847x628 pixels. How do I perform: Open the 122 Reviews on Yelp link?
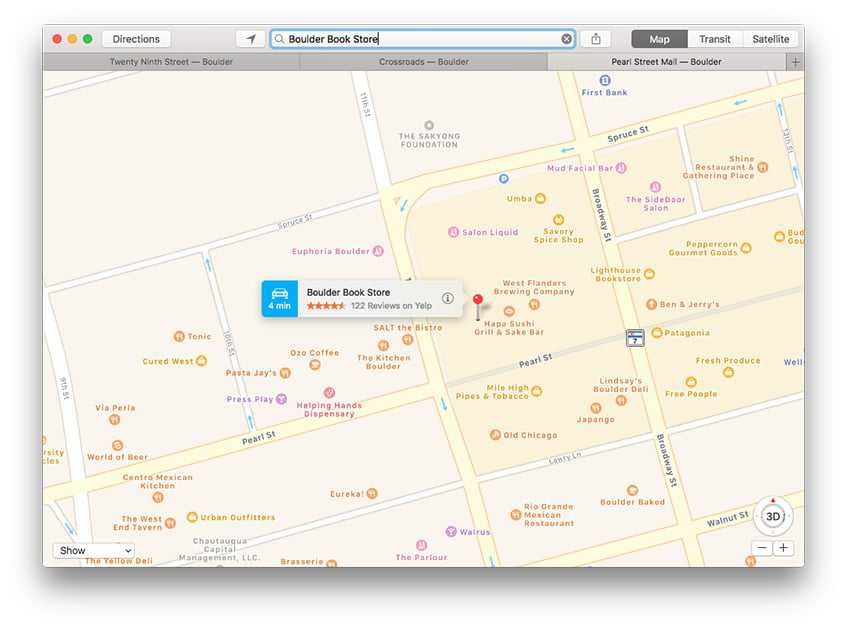pyautogui.click(x=382, y=306)
